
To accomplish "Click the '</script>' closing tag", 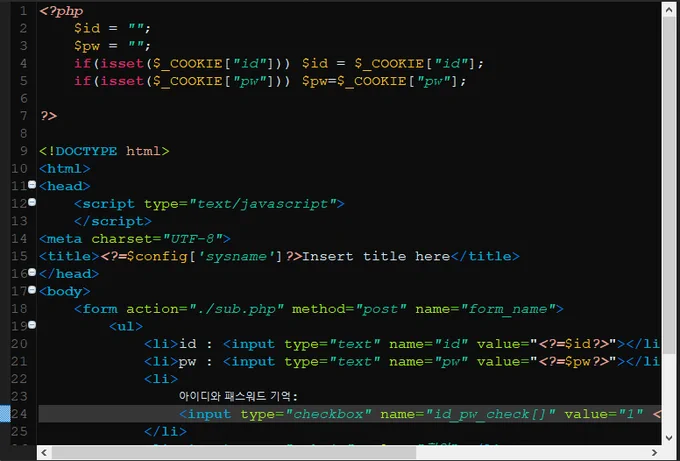I will pos(113,221).
